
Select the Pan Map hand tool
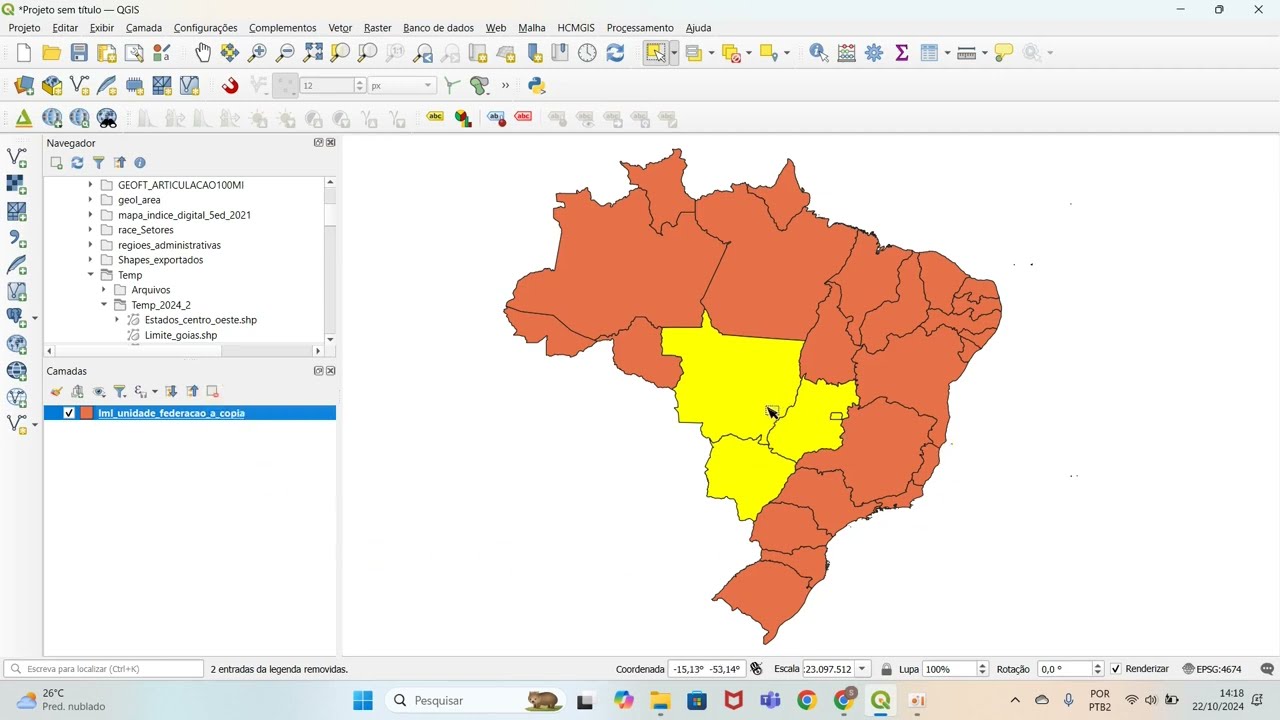203,53
